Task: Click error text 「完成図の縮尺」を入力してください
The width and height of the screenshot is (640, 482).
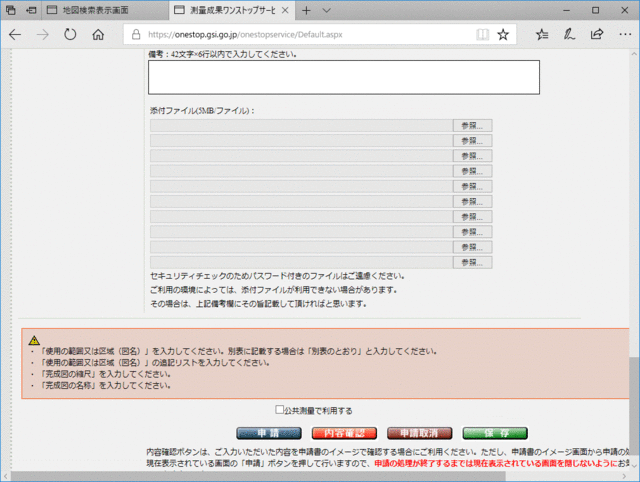Action: [105, 374]
